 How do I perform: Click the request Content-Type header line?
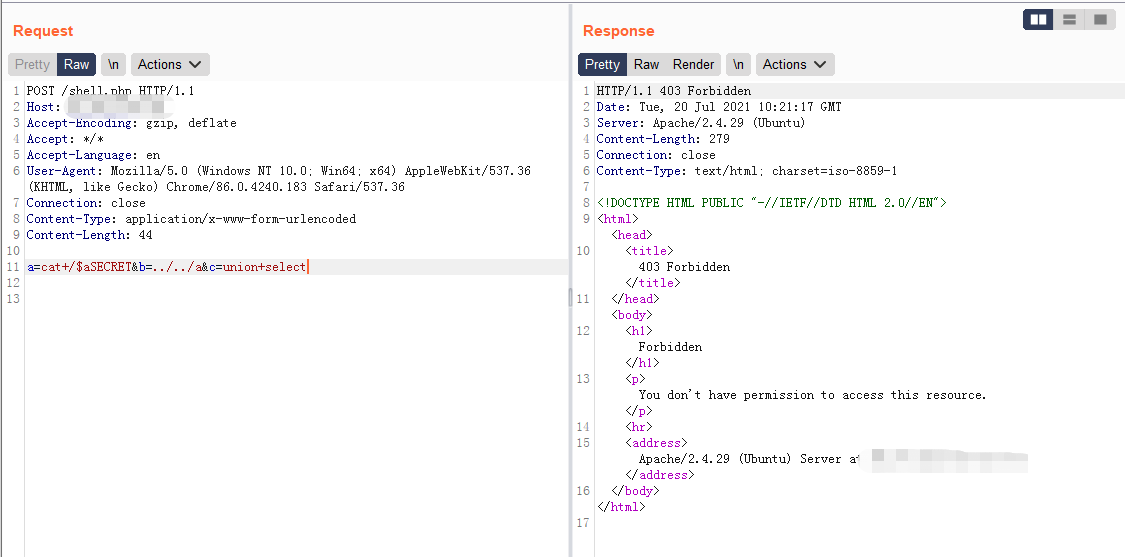point(191,219)
